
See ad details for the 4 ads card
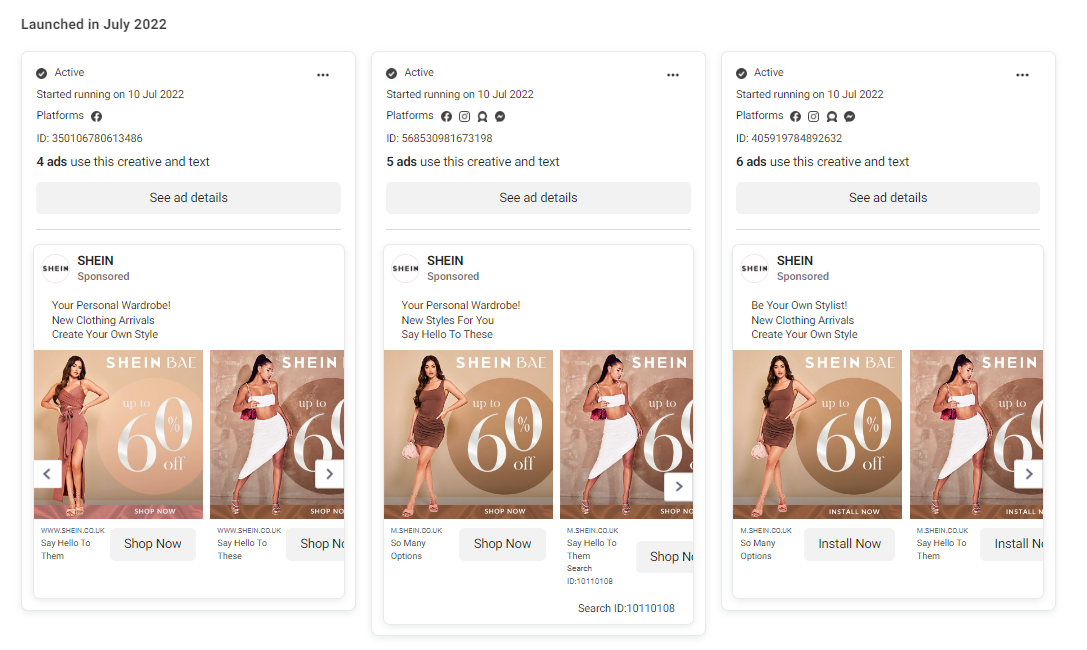pyautogui.click(x=189, y=197)
